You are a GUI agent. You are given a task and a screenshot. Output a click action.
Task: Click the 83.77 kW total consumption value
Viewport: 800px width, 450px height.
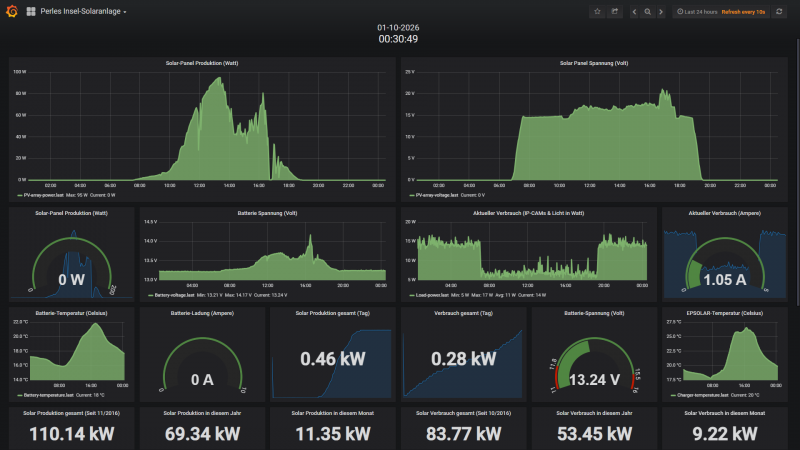[x=463, y=434]
